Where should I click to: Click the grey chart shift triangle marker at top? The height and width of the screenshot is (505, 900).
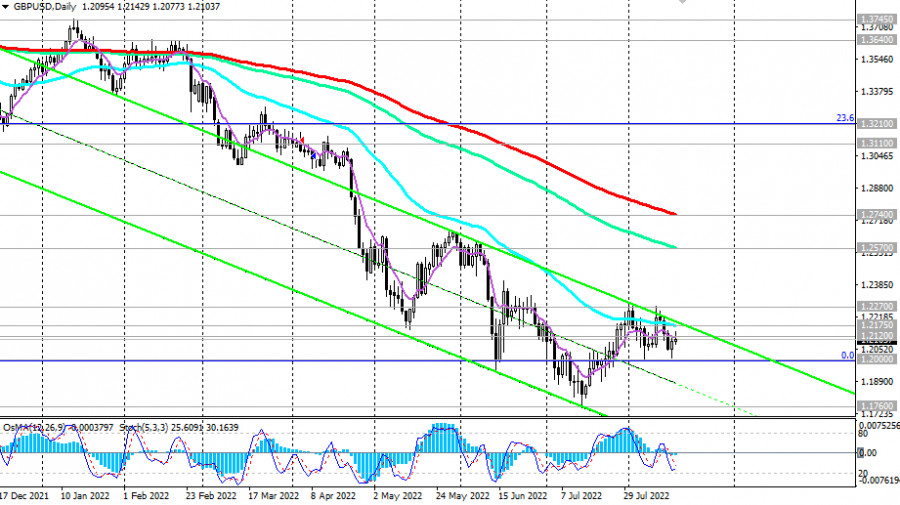point(682,2)
